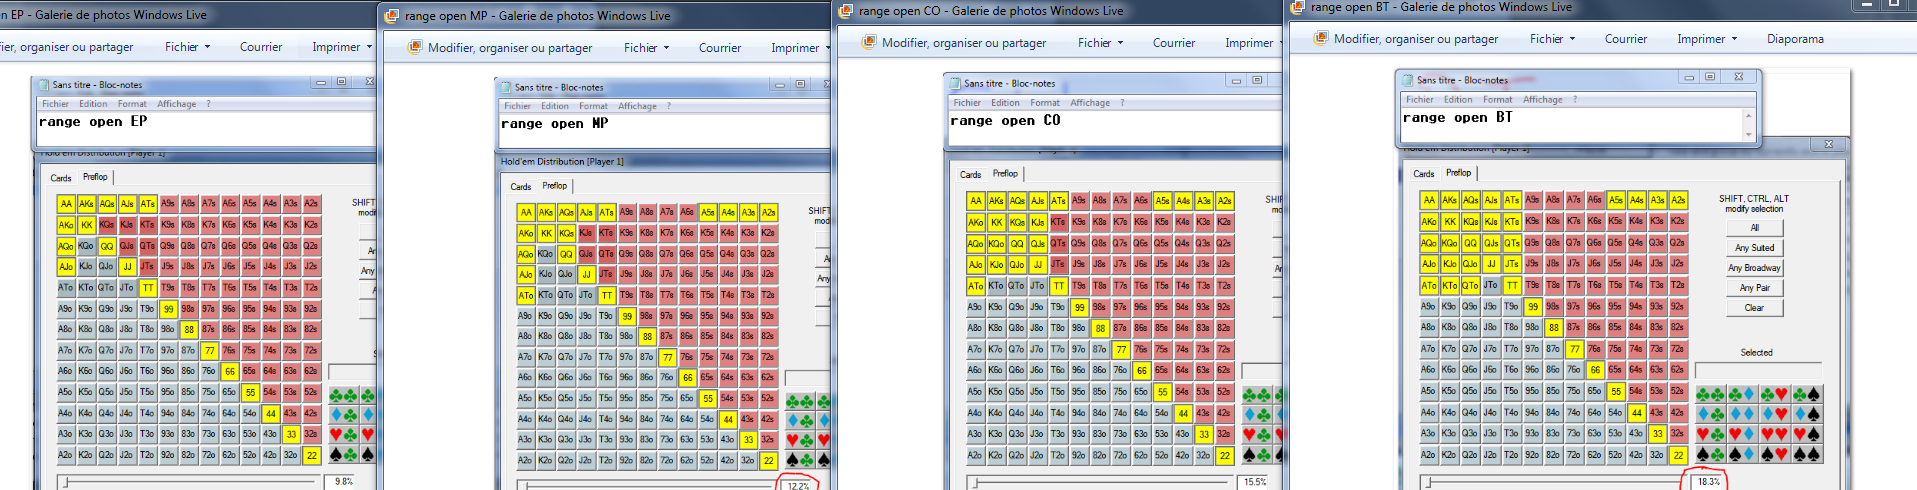Open Imprimer dropdown in CO gallery toolbar
This screenshot has height=490, width=1917.
(1254, 42)
